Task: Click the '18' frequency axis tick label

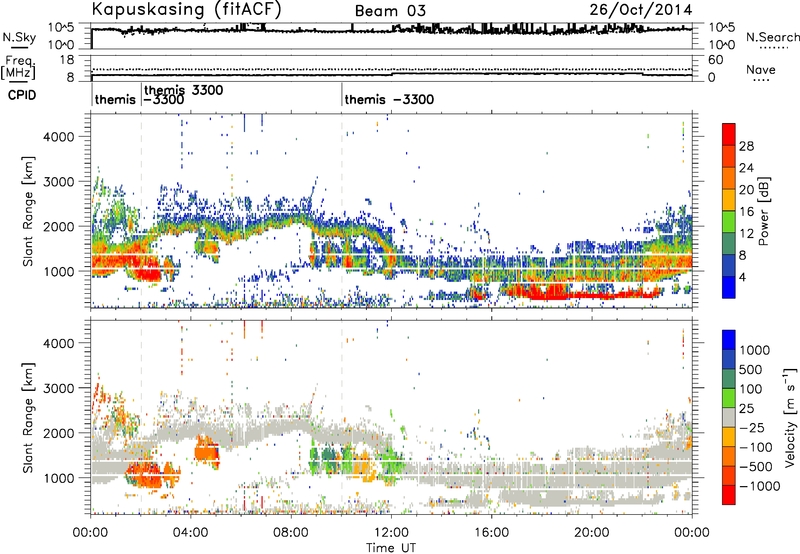Action: pyautogui.click(x=67, y=60)
